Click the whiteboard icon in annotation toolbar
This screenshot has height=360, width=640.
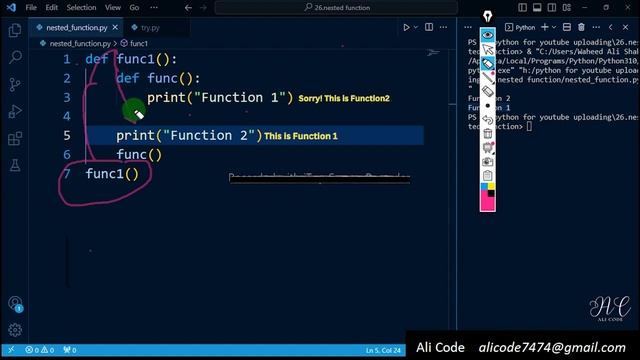pos(487,147)
